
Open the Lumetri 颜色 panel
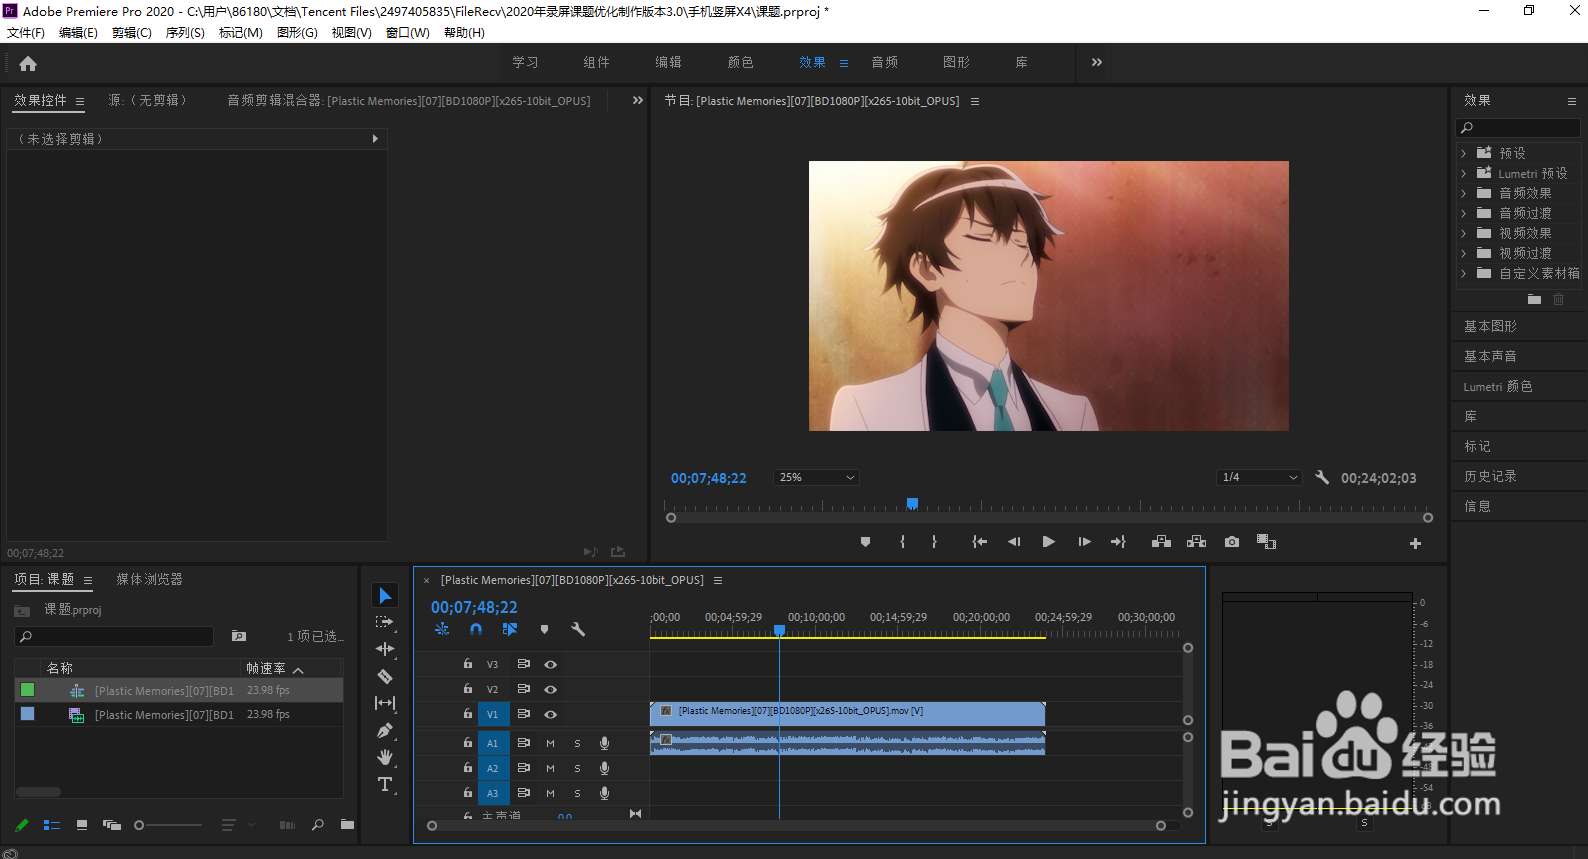pos(1497,386)
